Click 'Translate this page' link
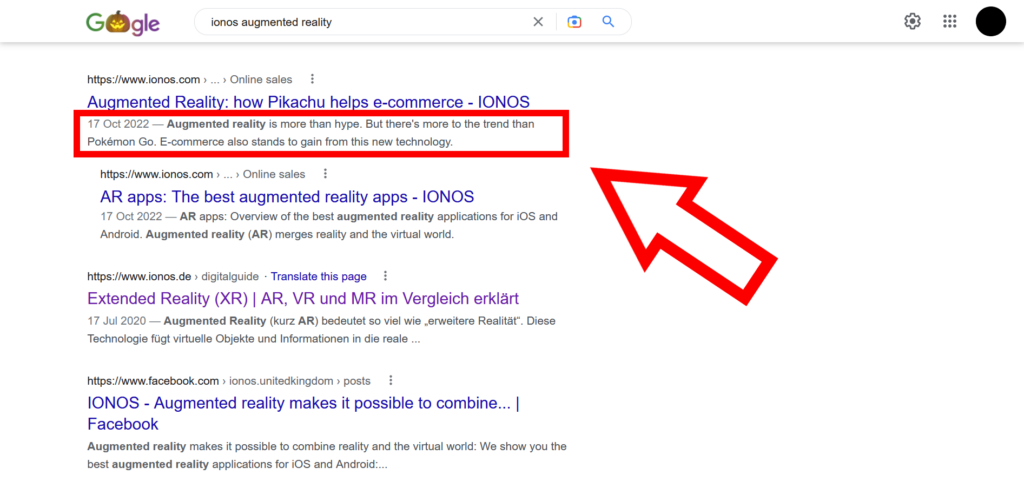The image size is (1024, 481). [319, 276]
